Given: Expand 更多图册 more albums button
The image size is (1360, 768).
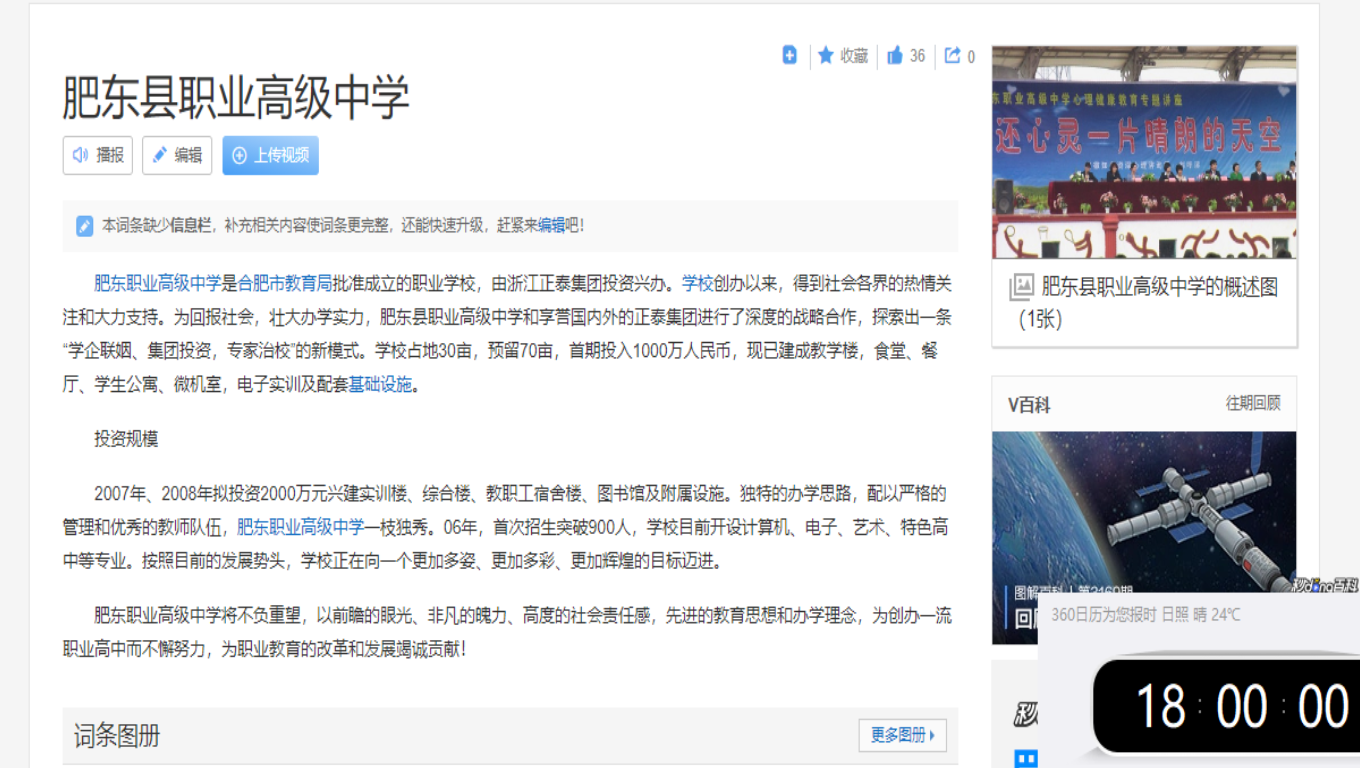Looking at the screenshot, I should pyautogui.click(x=902, y=735).
